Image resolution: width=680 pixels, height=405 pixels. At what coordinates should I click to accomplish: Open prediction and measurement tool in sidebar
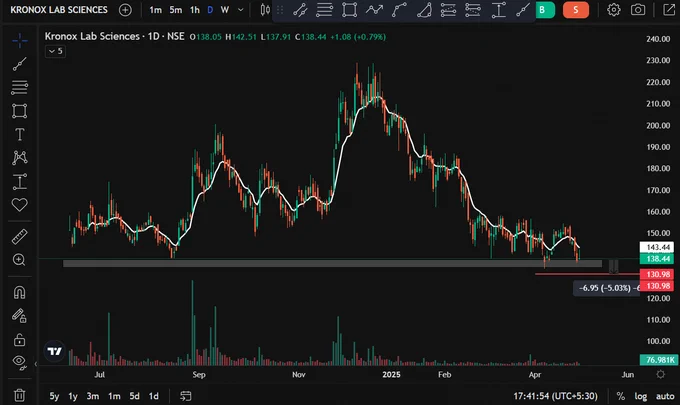click(x=20, y=181)
